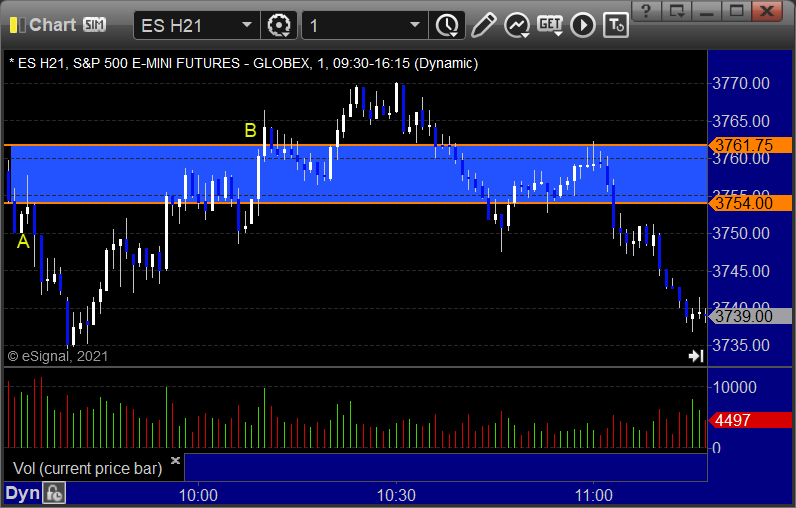
Task: Open the time template clock icon
Action: click(x=447, y=25)
